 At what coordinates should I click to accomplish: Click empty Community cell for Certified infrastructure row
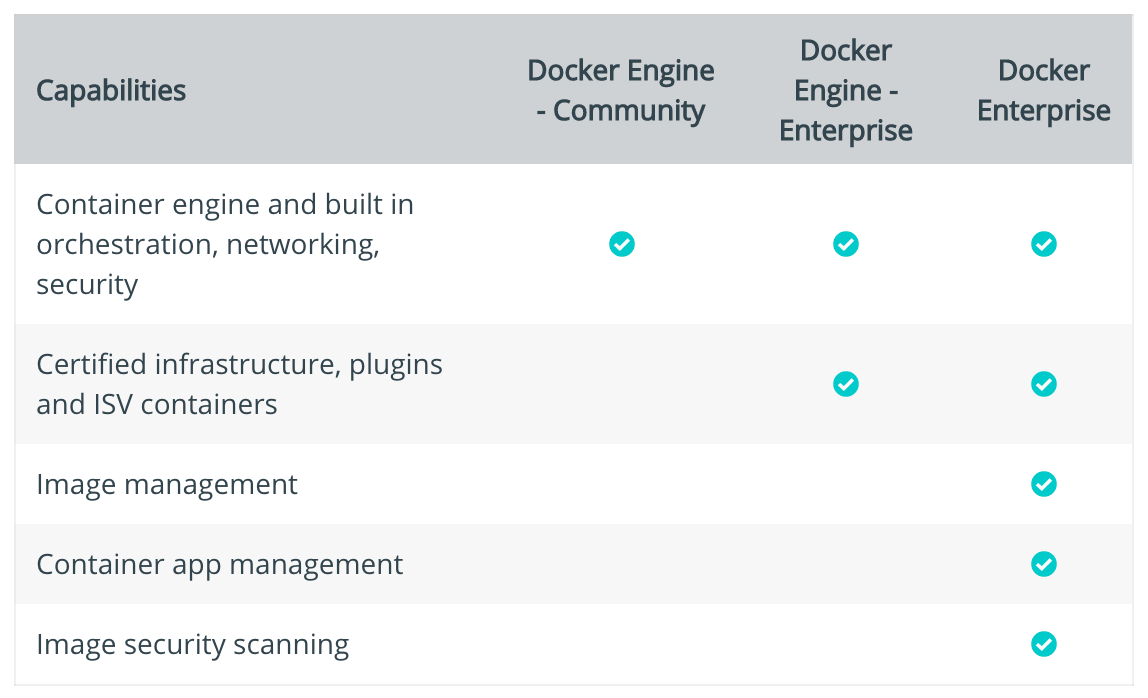coord(621,384)
